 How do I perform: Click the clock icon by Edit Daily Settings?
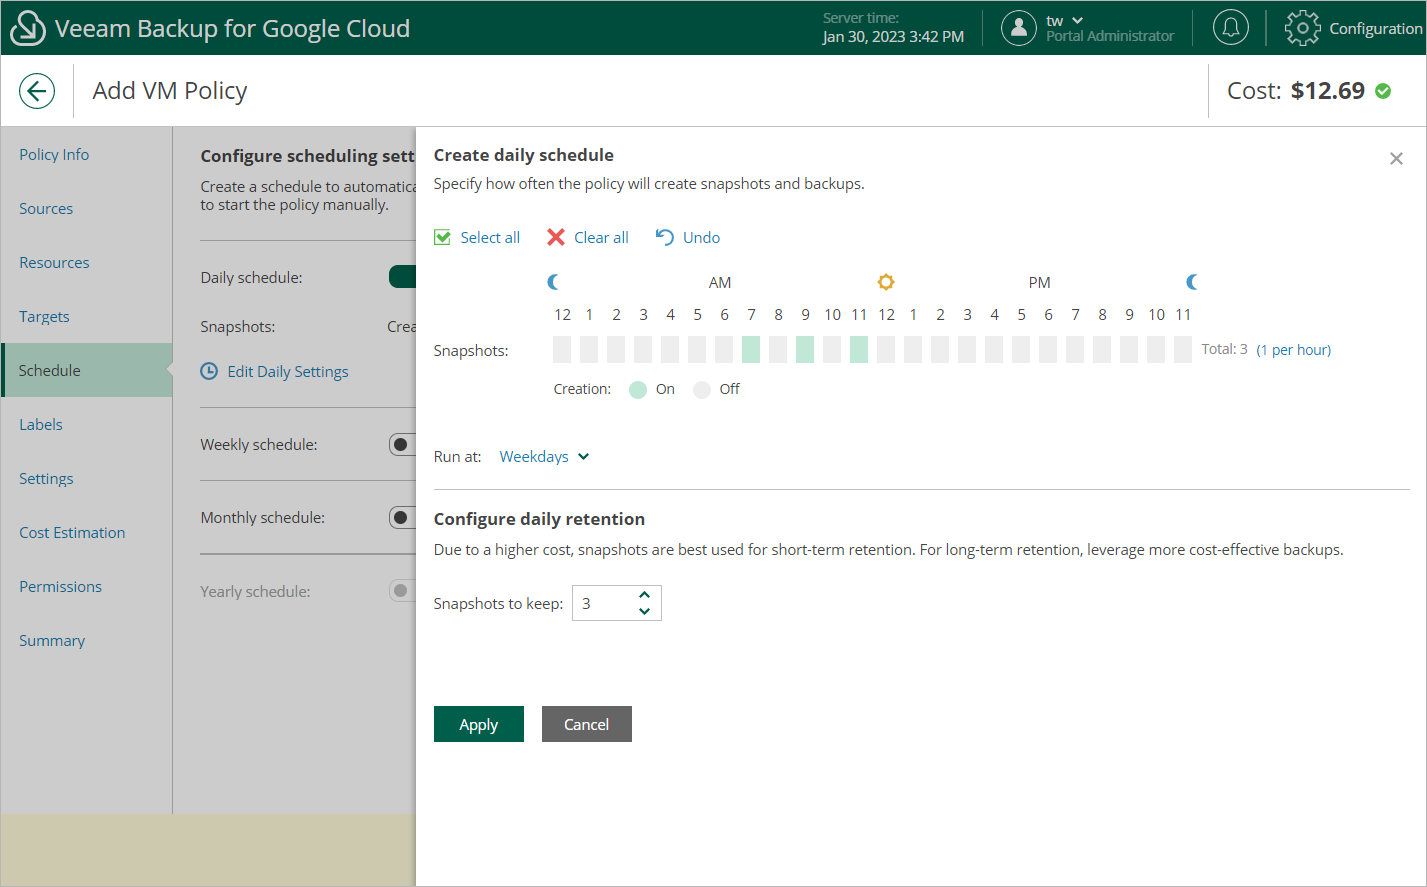(x=209, y=371)
